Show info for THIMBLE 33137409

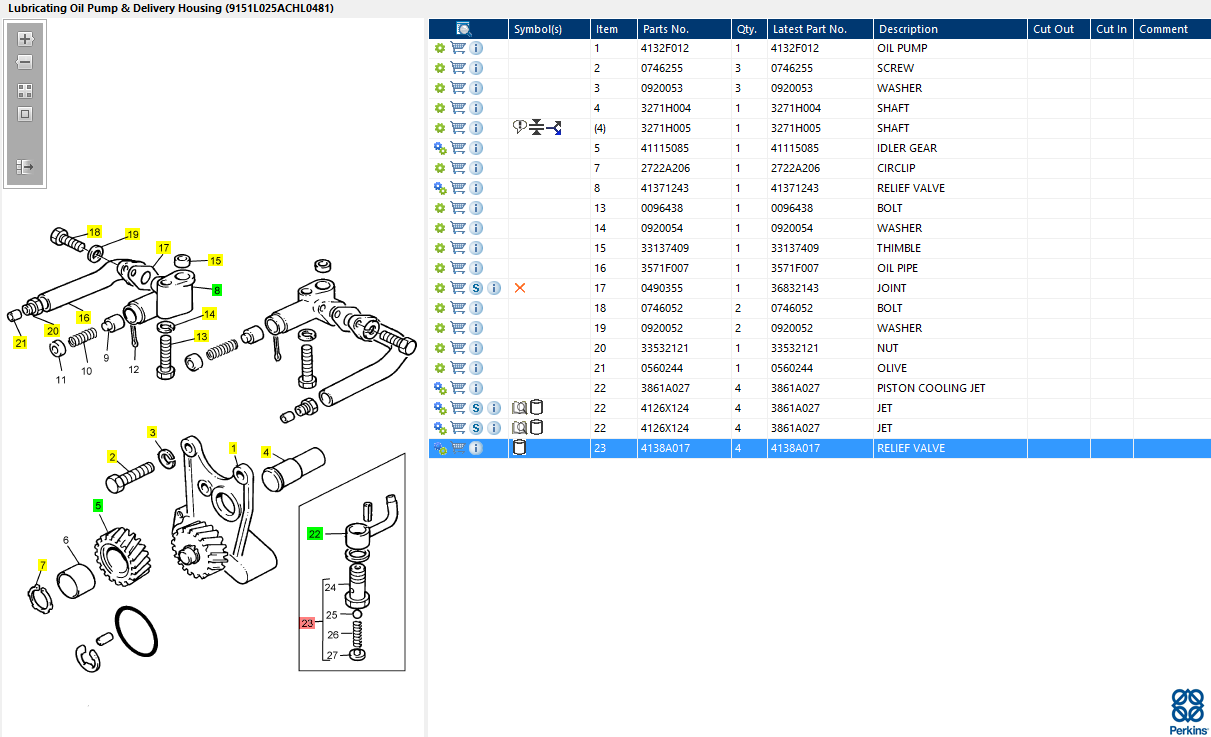476,248
